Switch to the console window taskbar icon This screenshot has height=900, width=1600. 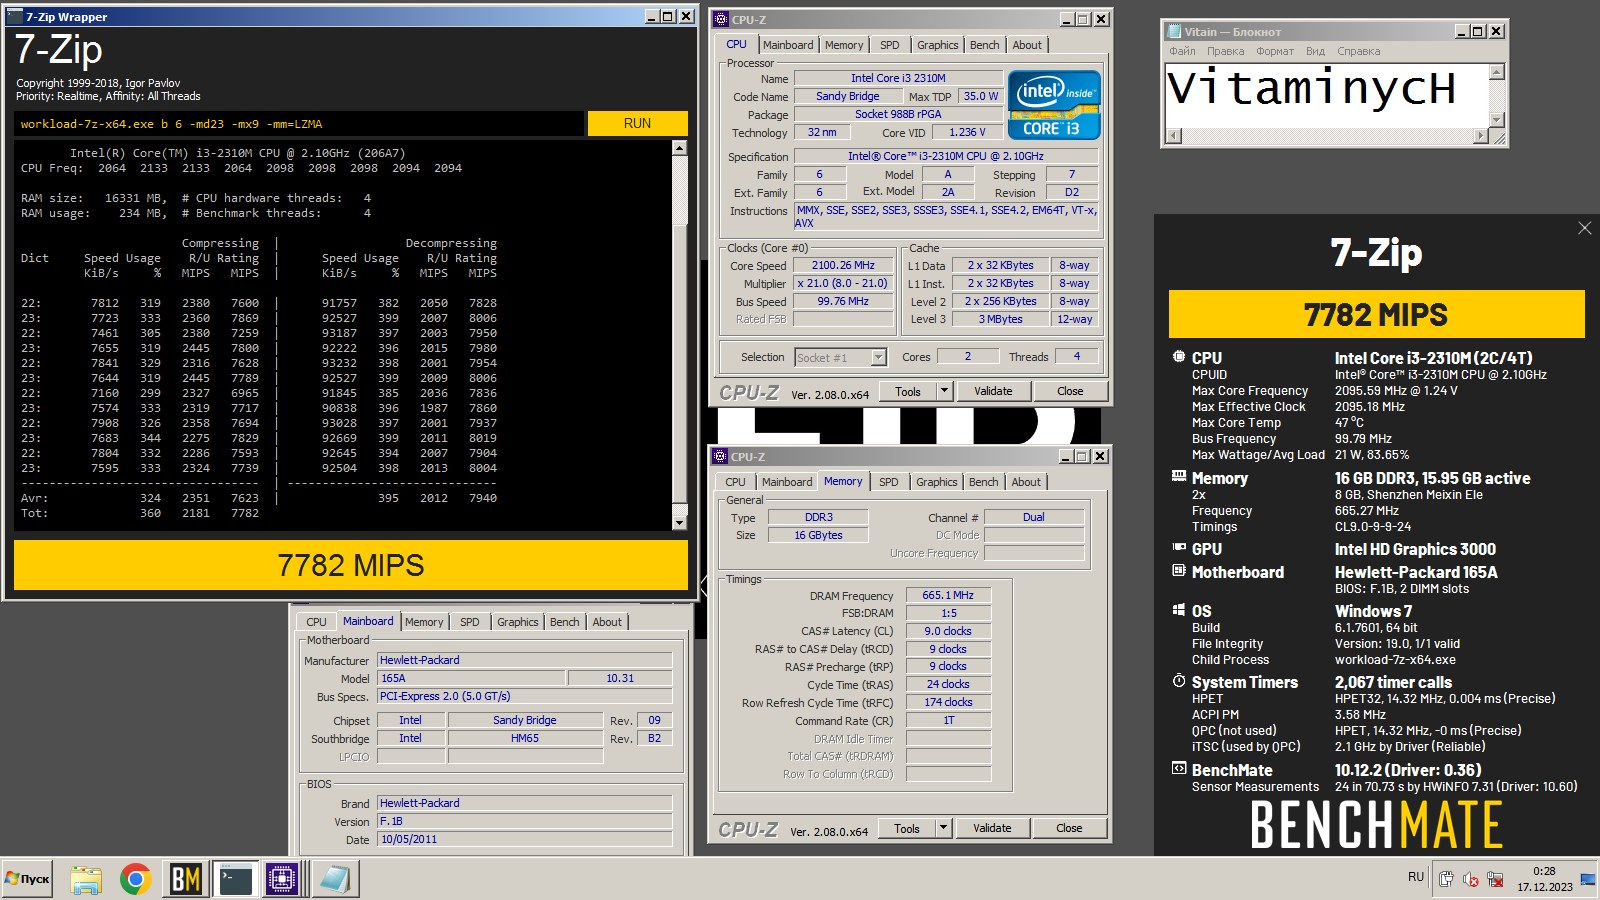(x=236, y=879)
